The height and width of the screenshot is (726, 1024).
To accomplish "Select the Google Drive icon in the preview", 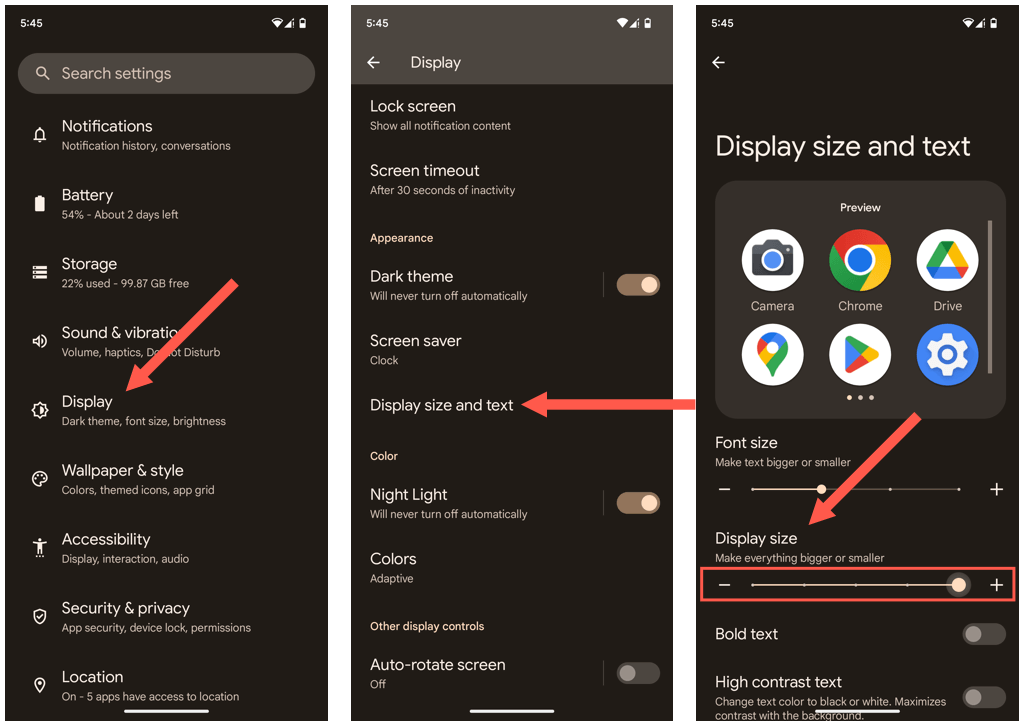I will click(x=947, y=258).
